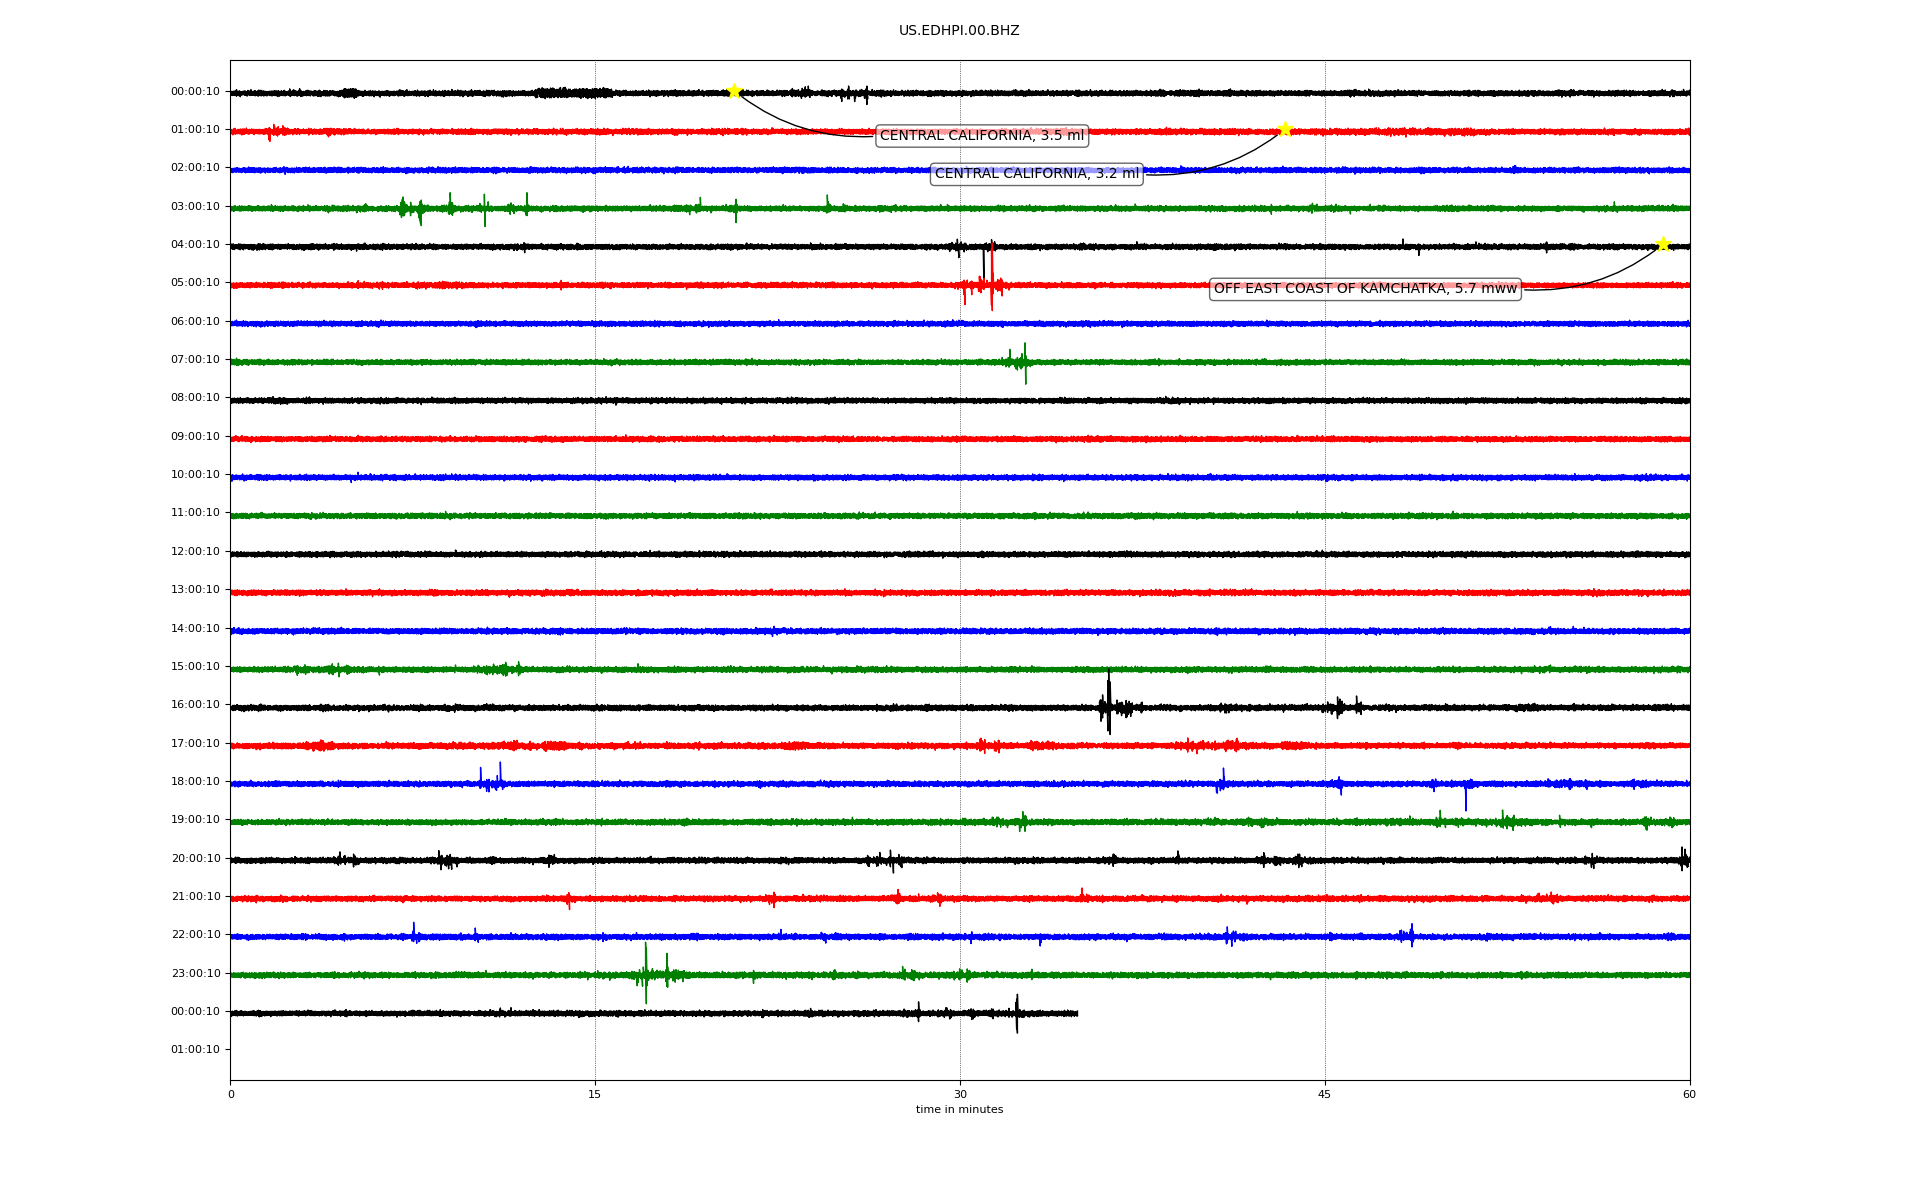Viewport: 1920px width, 1200px height.
Task: Click the green spike on 23:00:10 trace
Action: click(646, 973)
